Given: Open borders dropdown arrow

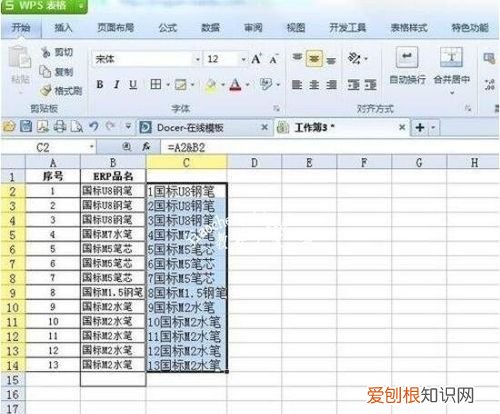Looking at the screenshot, I should click(168, 85).
